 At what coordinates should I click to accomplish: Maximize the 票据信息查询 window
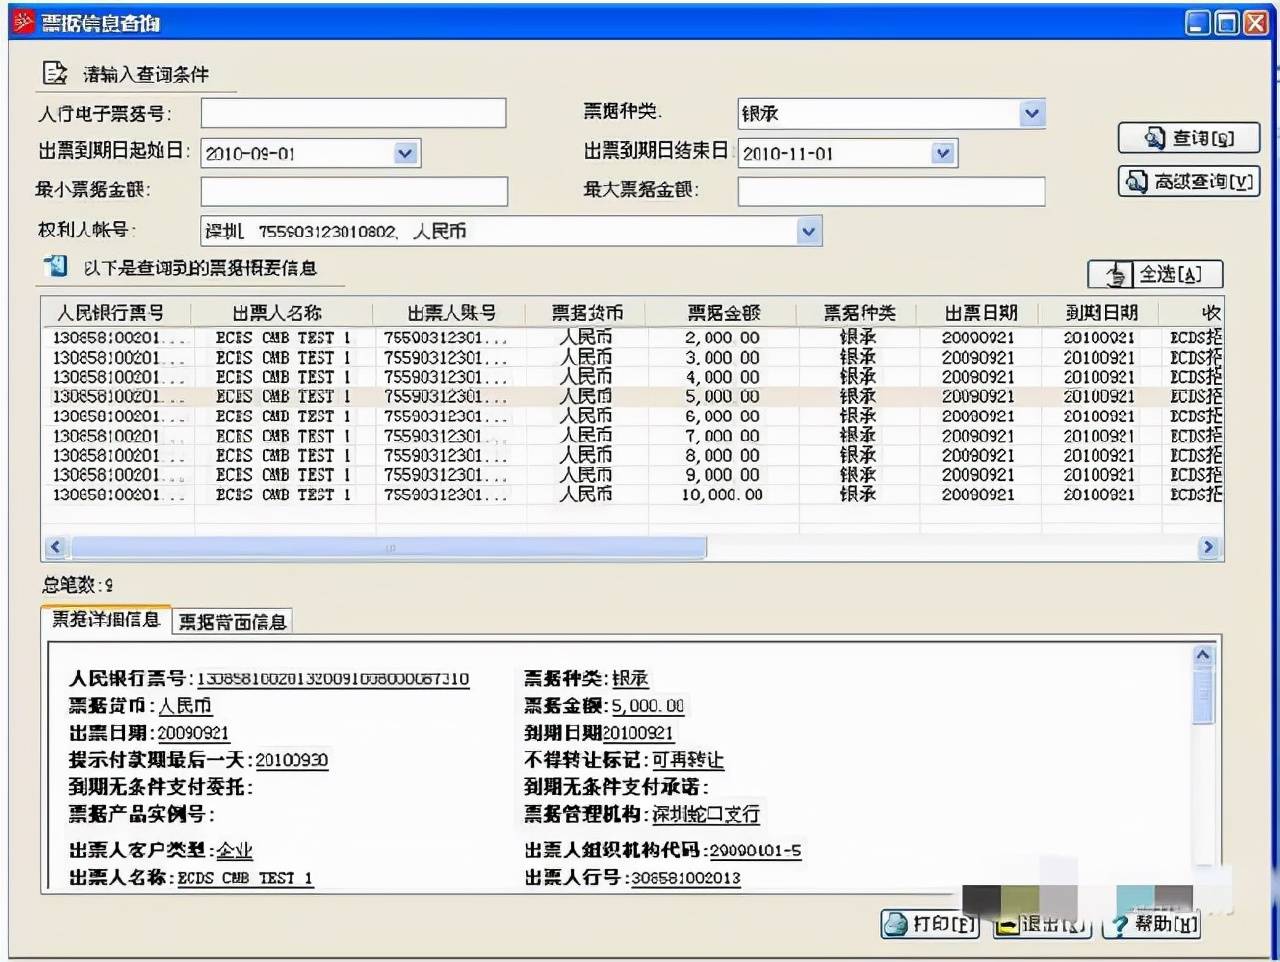coord(1226,22)
